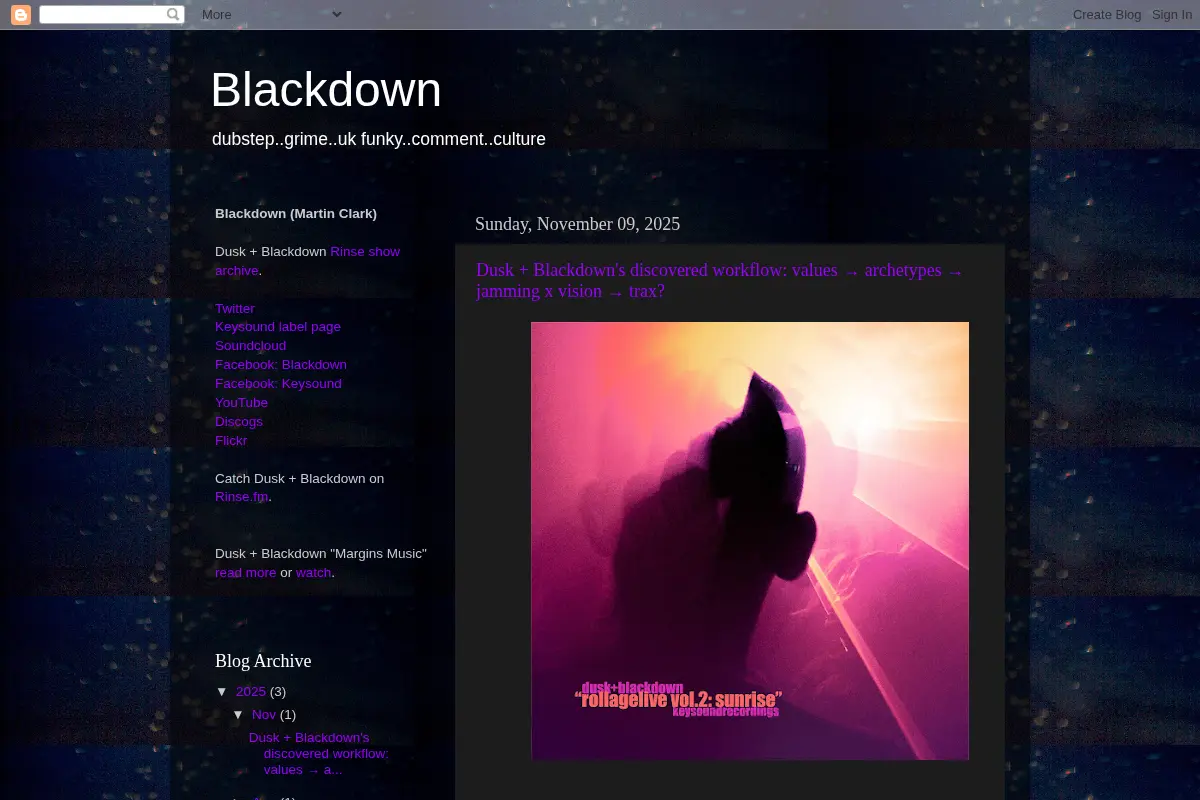
Task: Open the YouTube link
Action: click(x=241, y=403)
